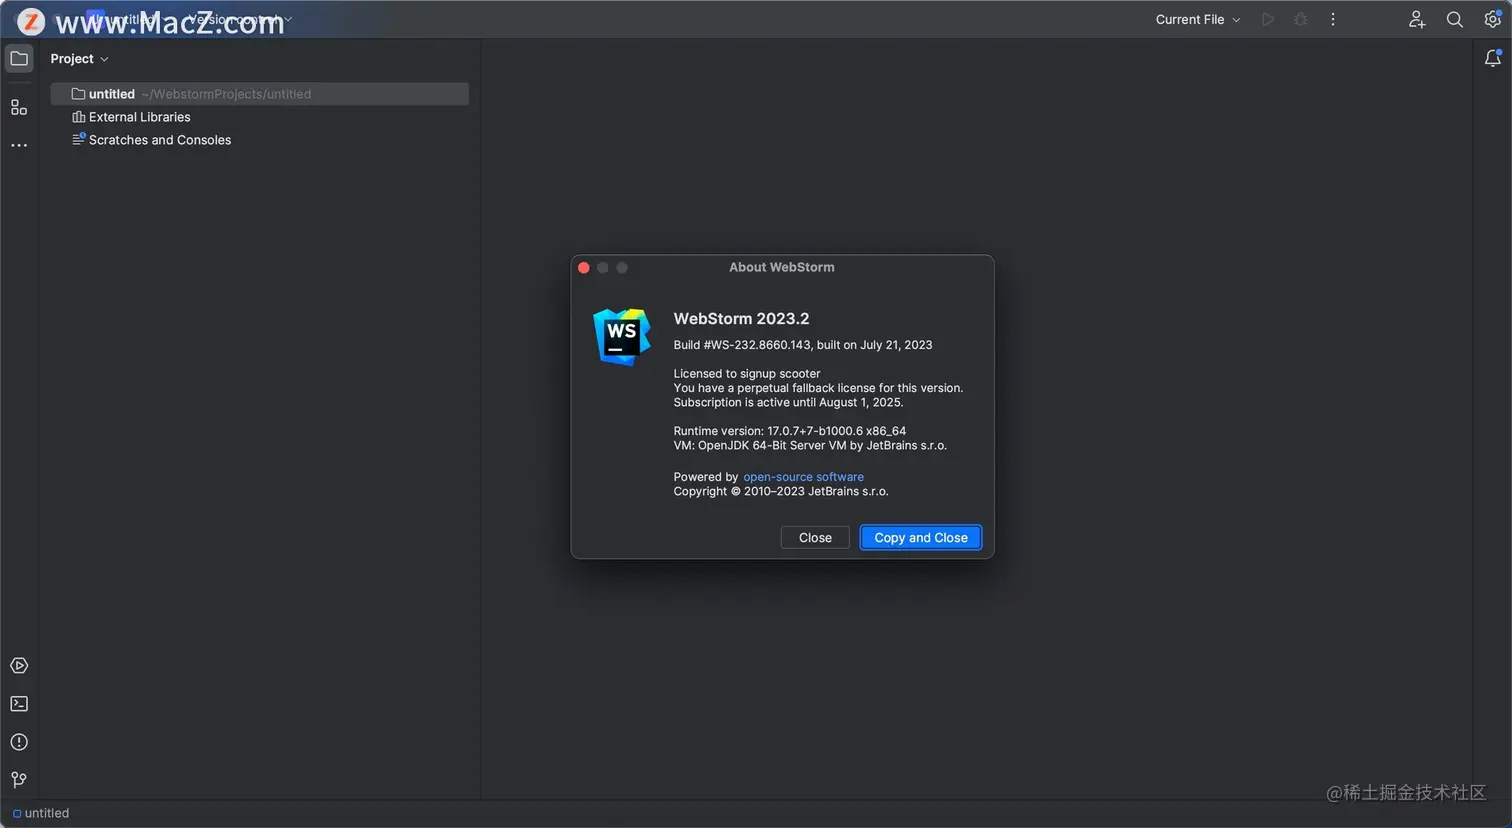Image resolution: width=1512 pixels, height=828 pixels.
Task: Expand the Project view dropdown
Action: 79,59
